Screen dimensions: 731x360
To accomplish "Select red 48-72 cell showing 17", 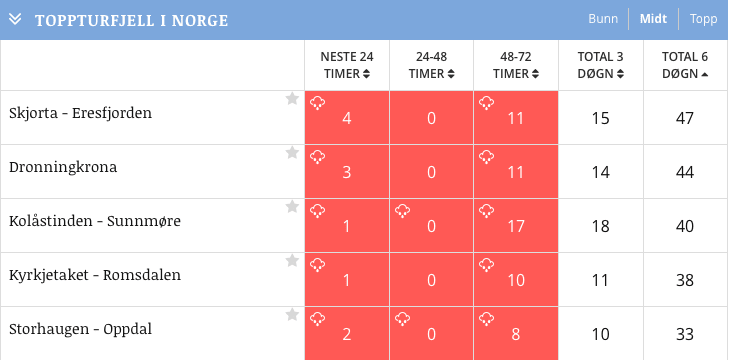I will tap(516, 226).
